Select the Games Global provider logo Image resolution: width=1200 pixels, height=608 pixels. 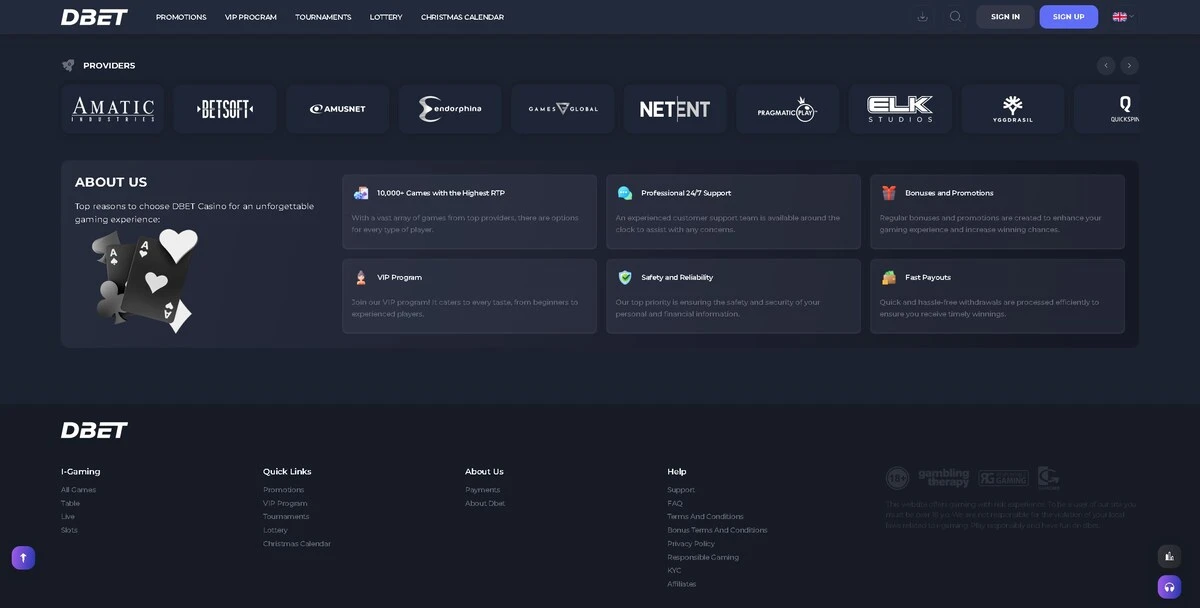click(x=563, y=109)
